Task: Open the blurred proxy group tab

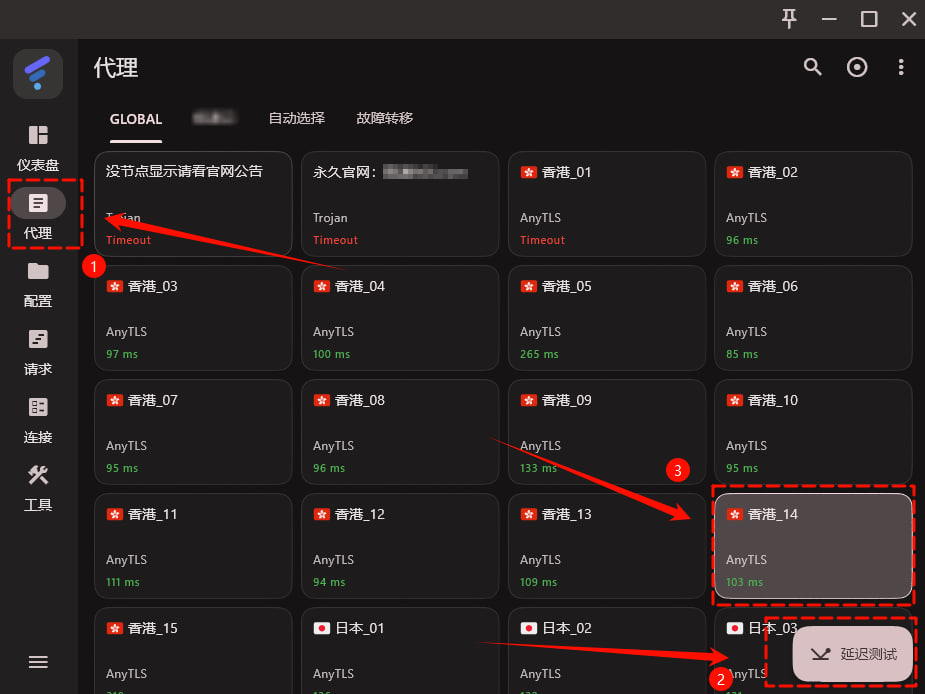Action: tap(215, 118)
